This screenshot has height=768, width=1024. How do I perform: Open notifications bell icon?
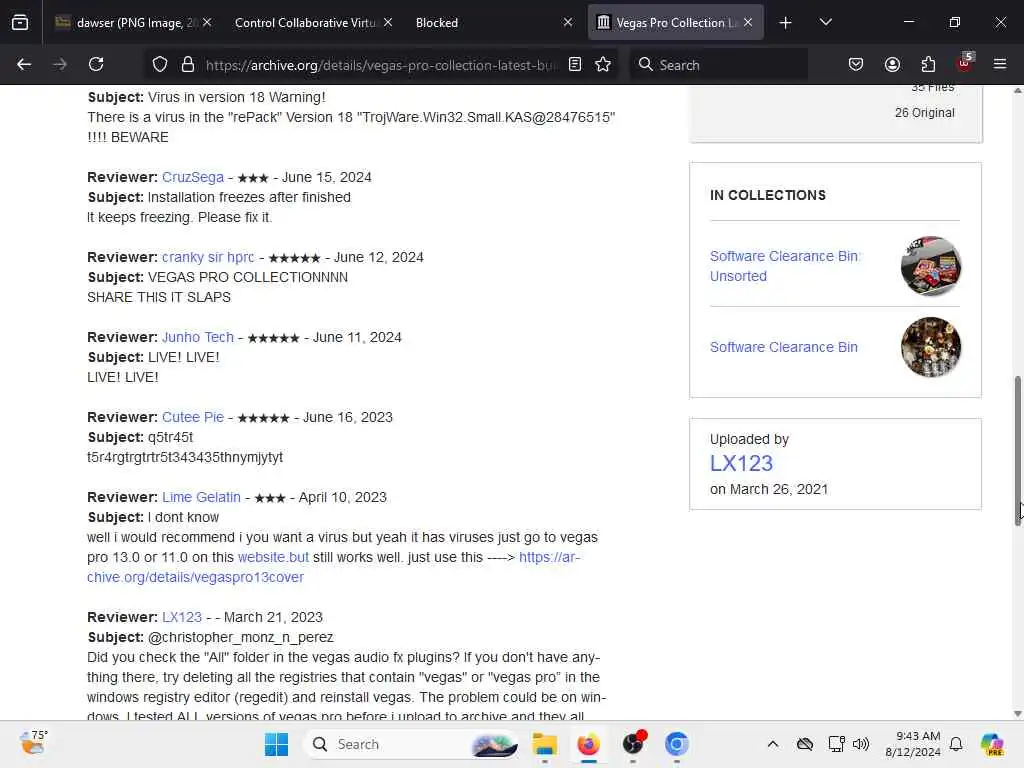point(956,744)
